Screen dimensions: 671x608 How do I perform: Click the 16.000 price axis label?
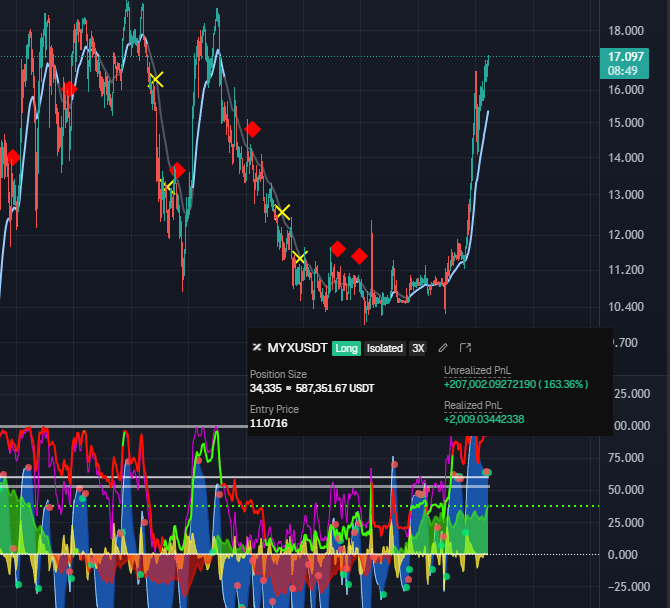(626, 90)
